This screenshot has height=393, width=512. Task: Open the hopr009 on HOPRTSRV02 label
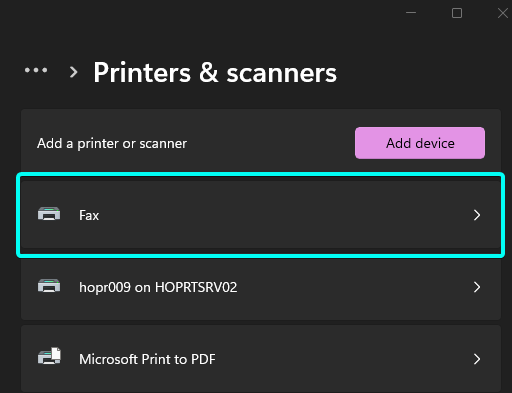158,287
